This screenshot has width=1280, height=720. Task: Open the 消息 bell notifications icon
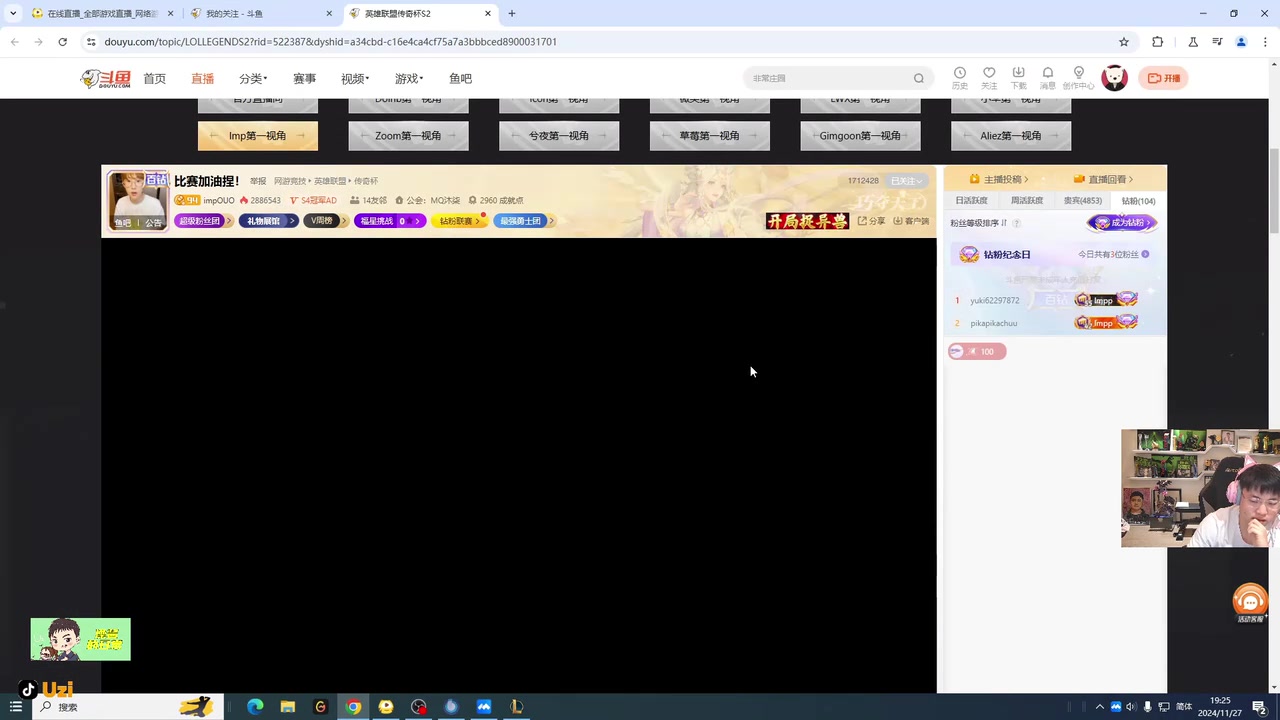point(1047,74)
